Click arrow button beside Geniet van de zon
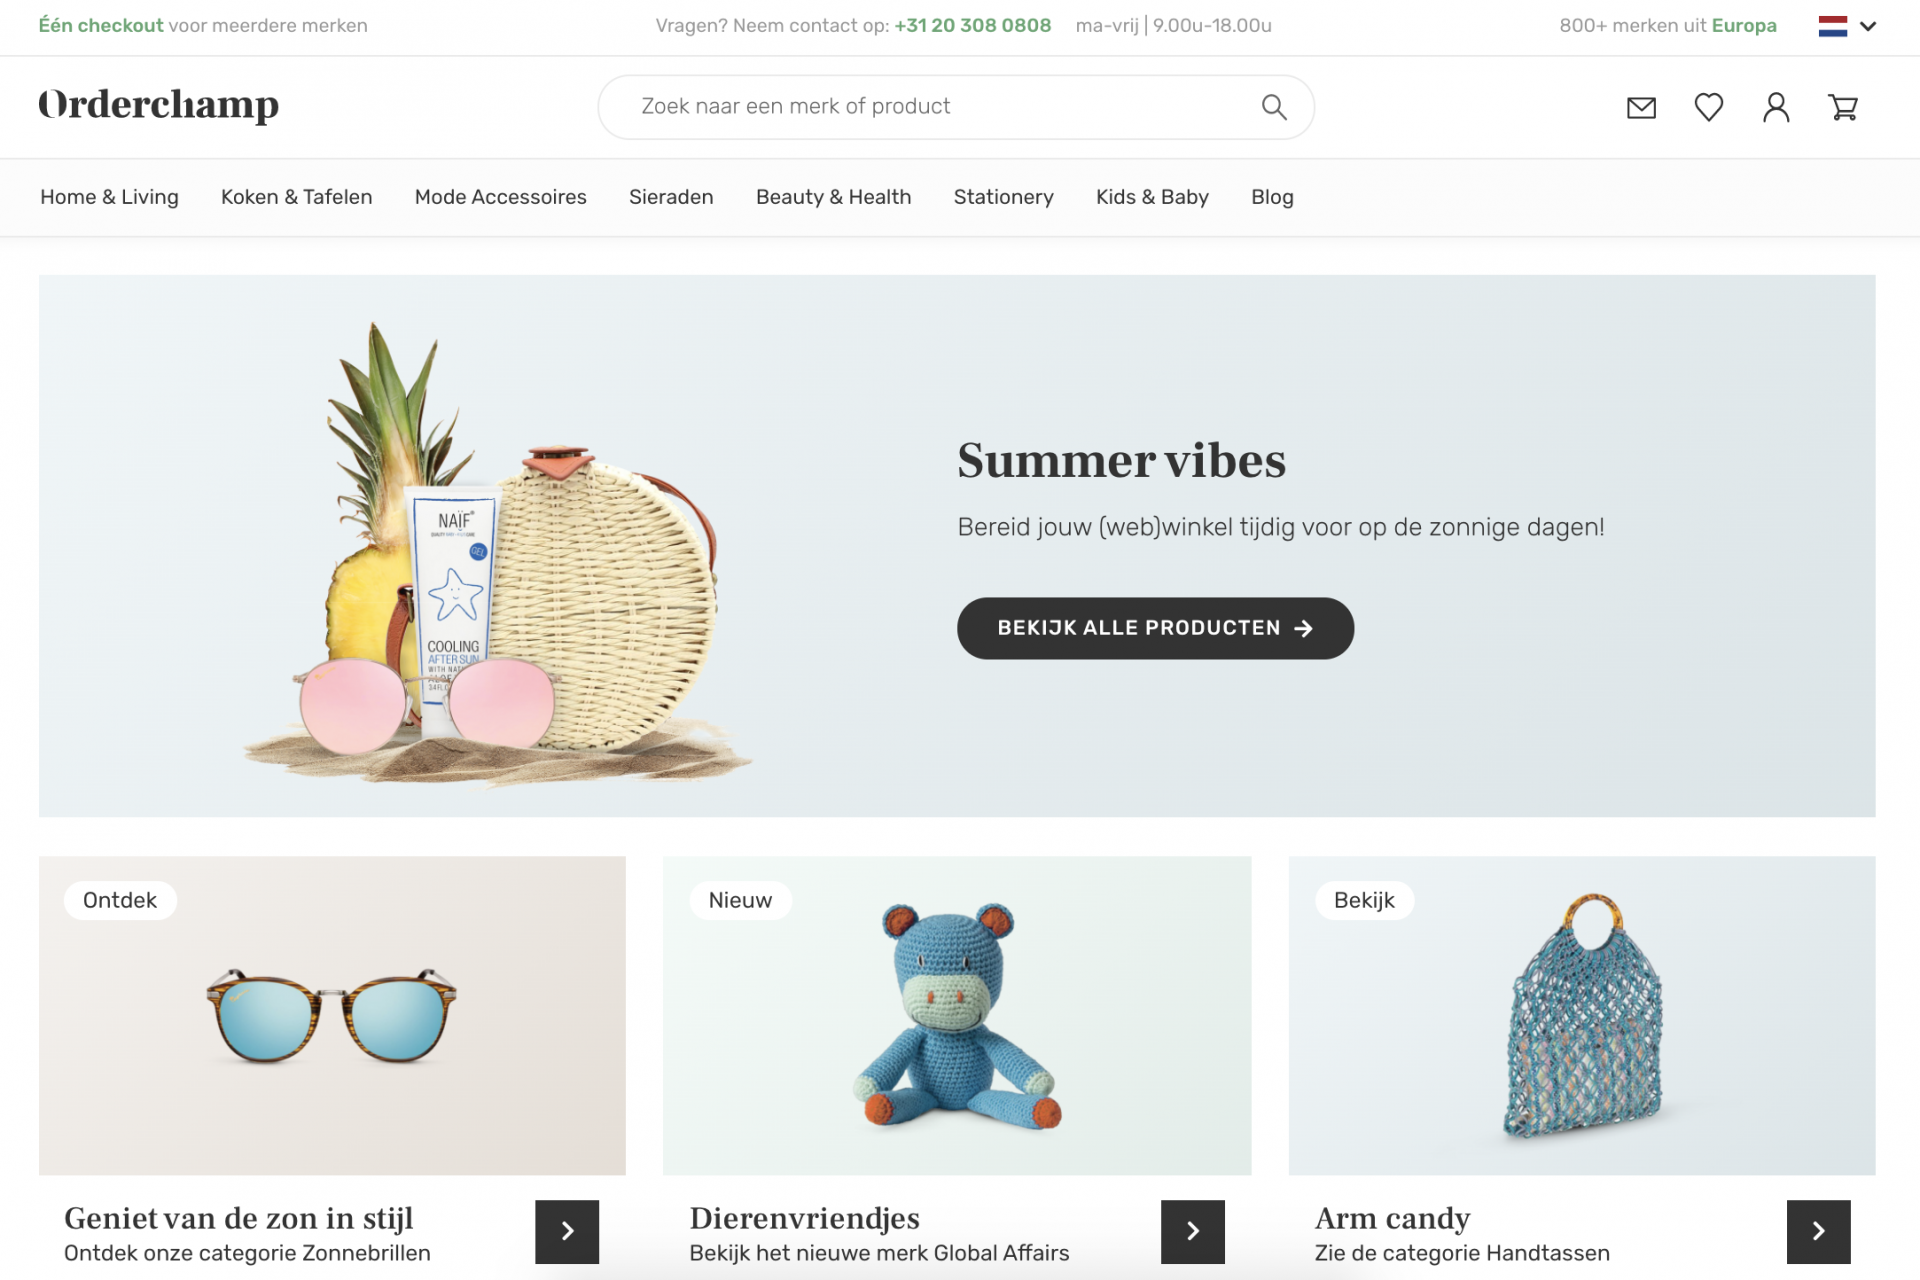Viewport: 1920px width, 1280px height. 567,1231
